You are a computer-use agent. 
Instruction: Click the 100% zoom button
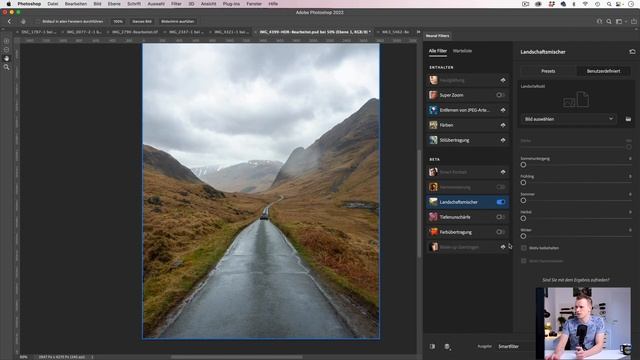point(118,21)
